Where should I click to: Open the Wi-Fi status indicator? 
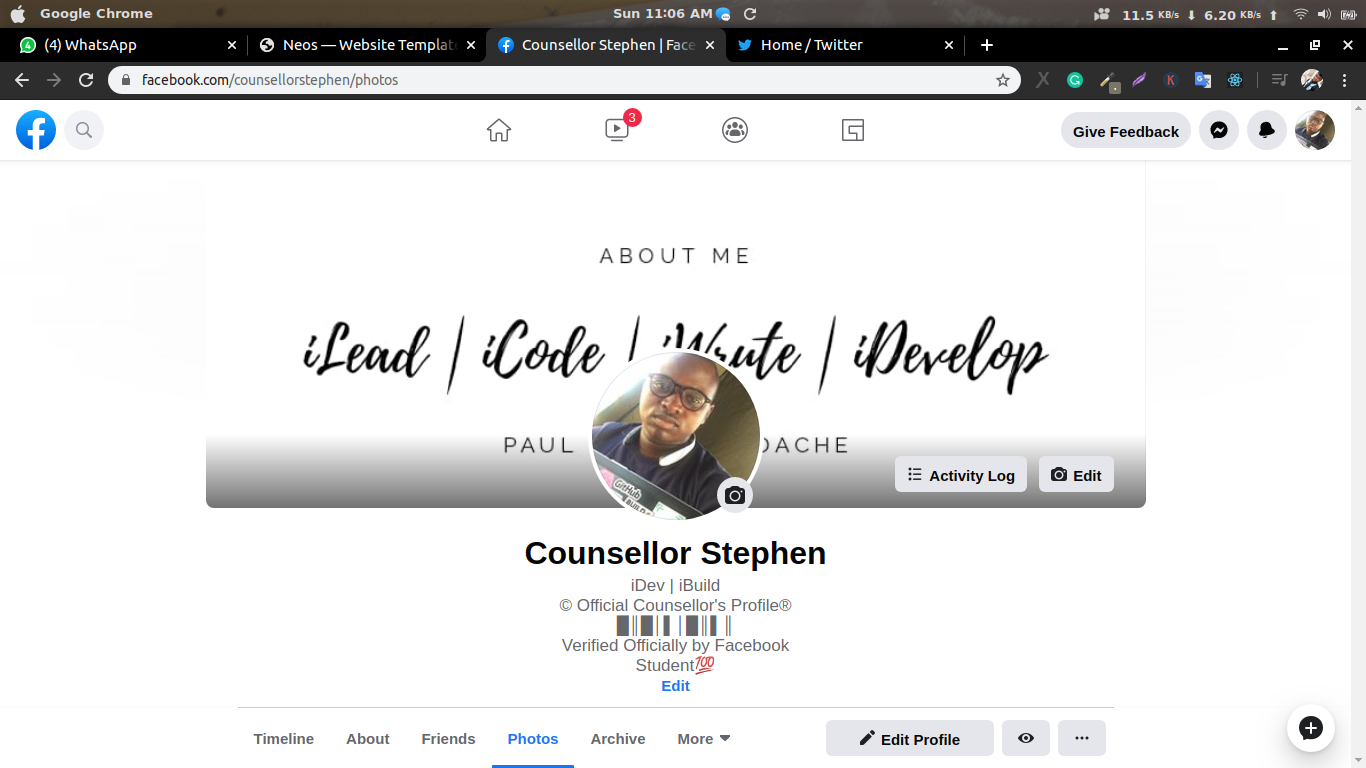(1300, 14)
